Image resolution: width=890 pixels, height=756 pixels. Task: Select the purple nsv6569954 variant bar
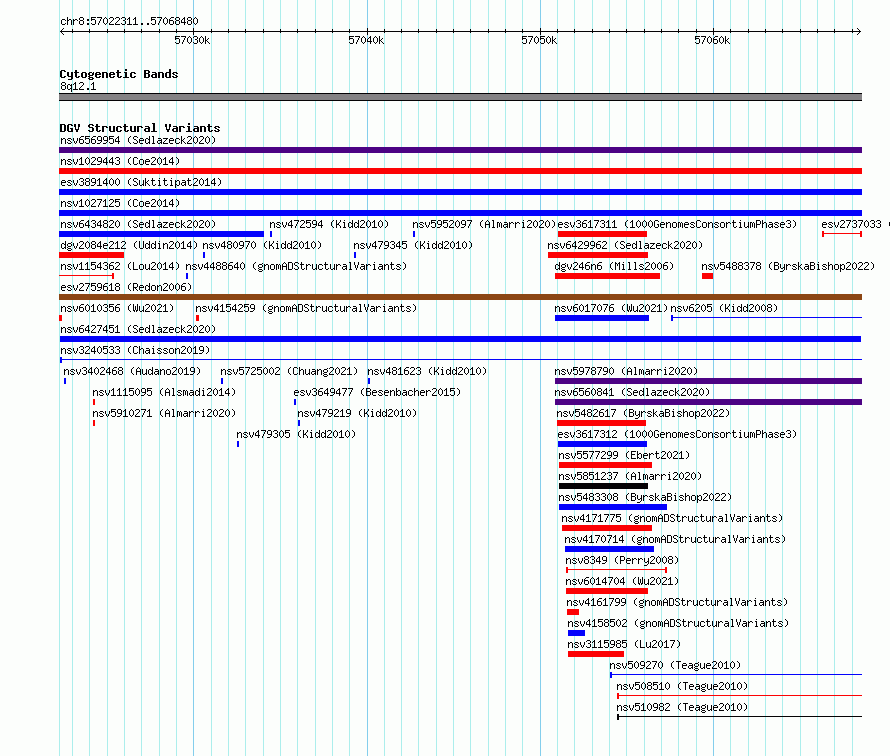pyautogui.click(x=460, y=150)
